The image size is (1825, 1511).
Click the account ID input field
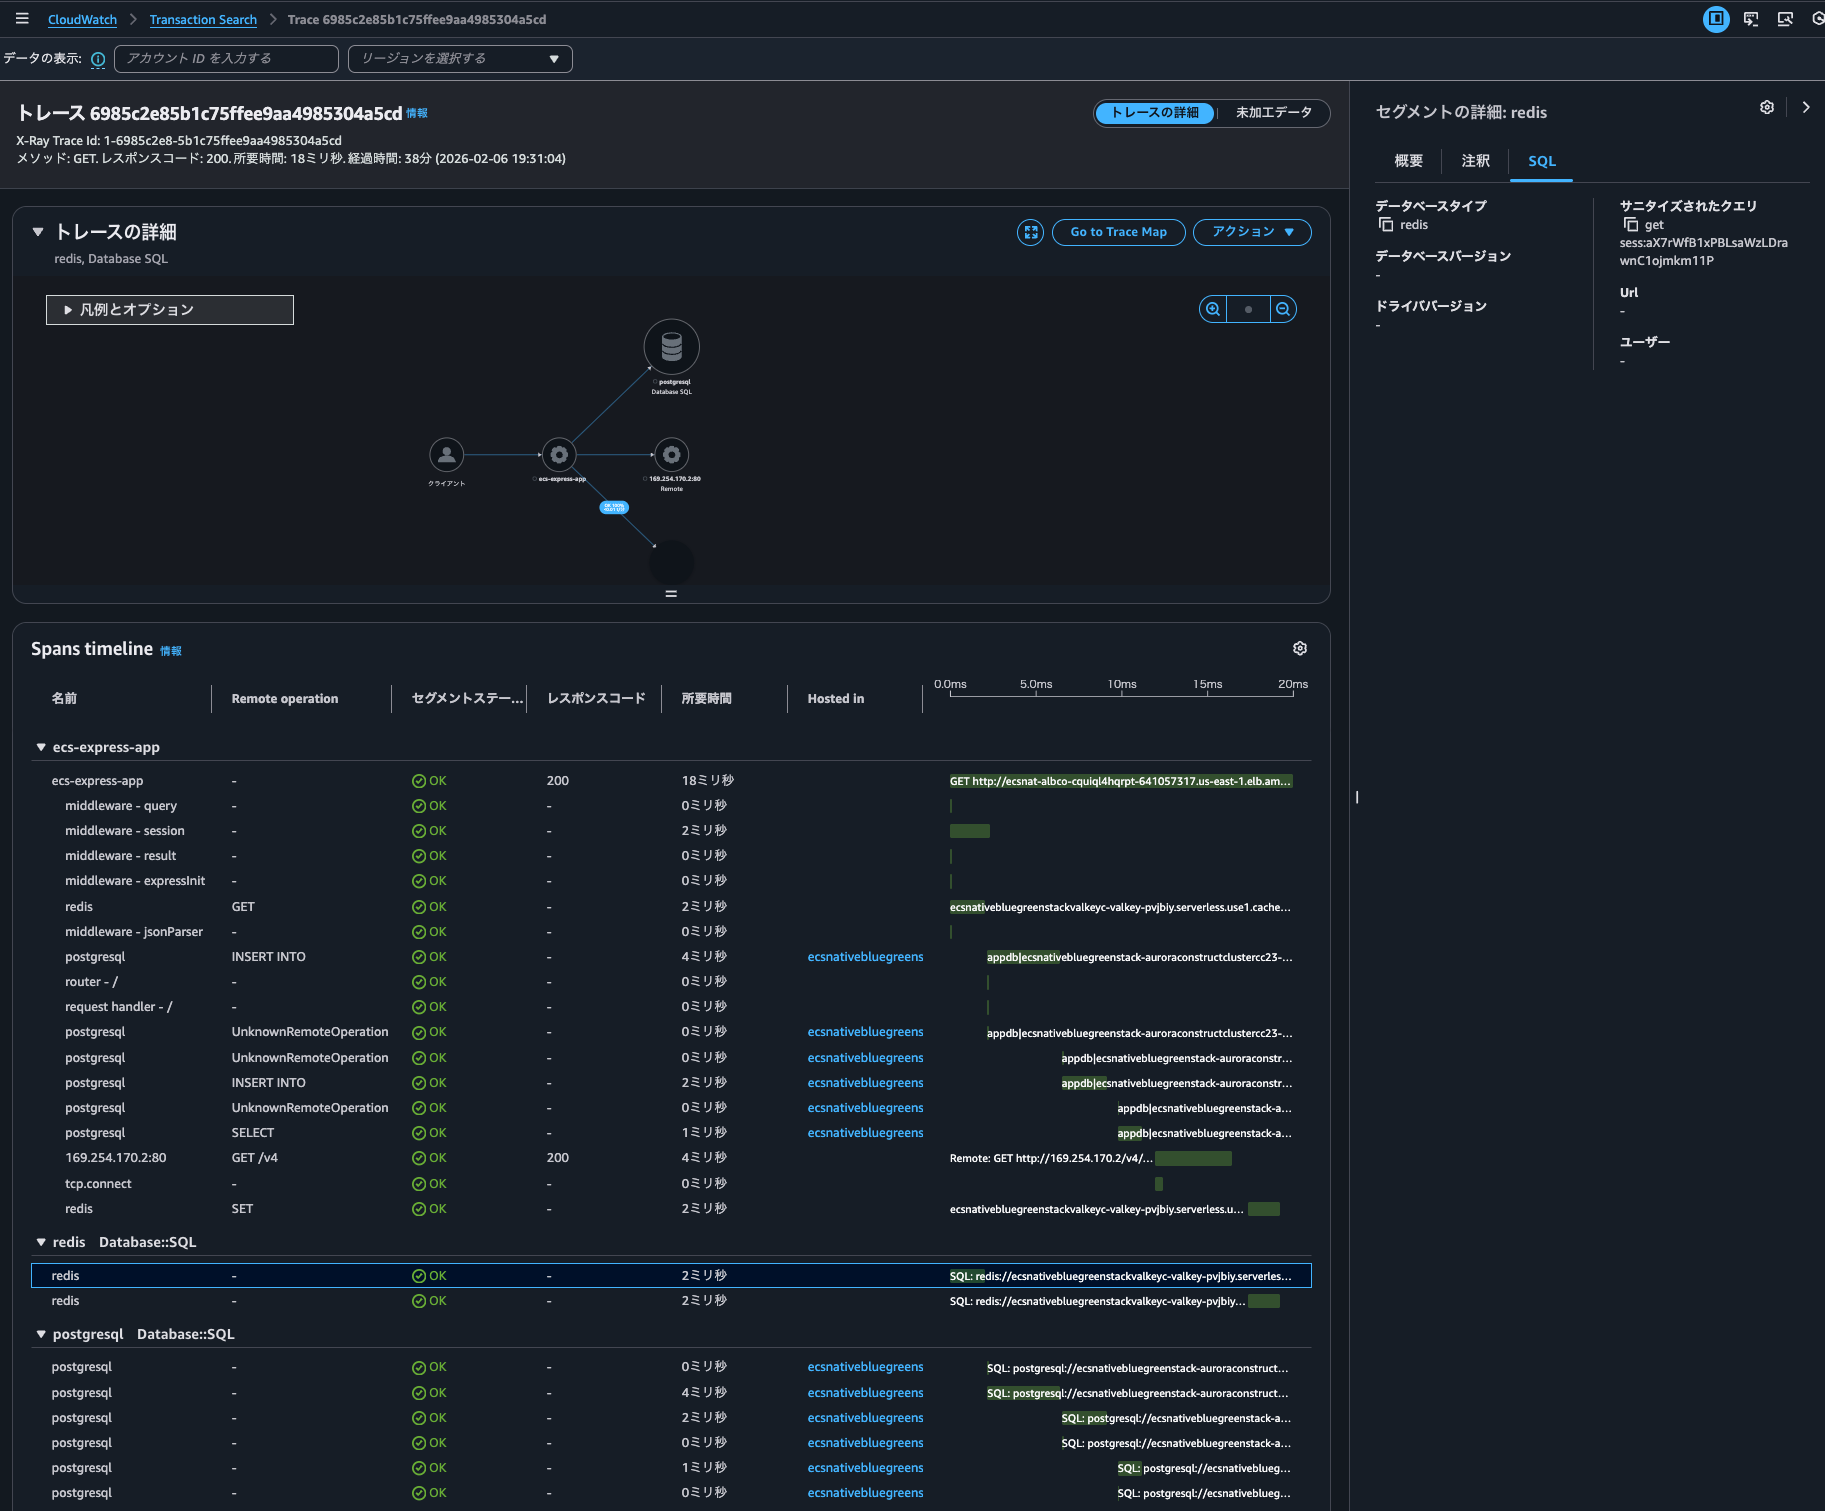click(226, 59)
